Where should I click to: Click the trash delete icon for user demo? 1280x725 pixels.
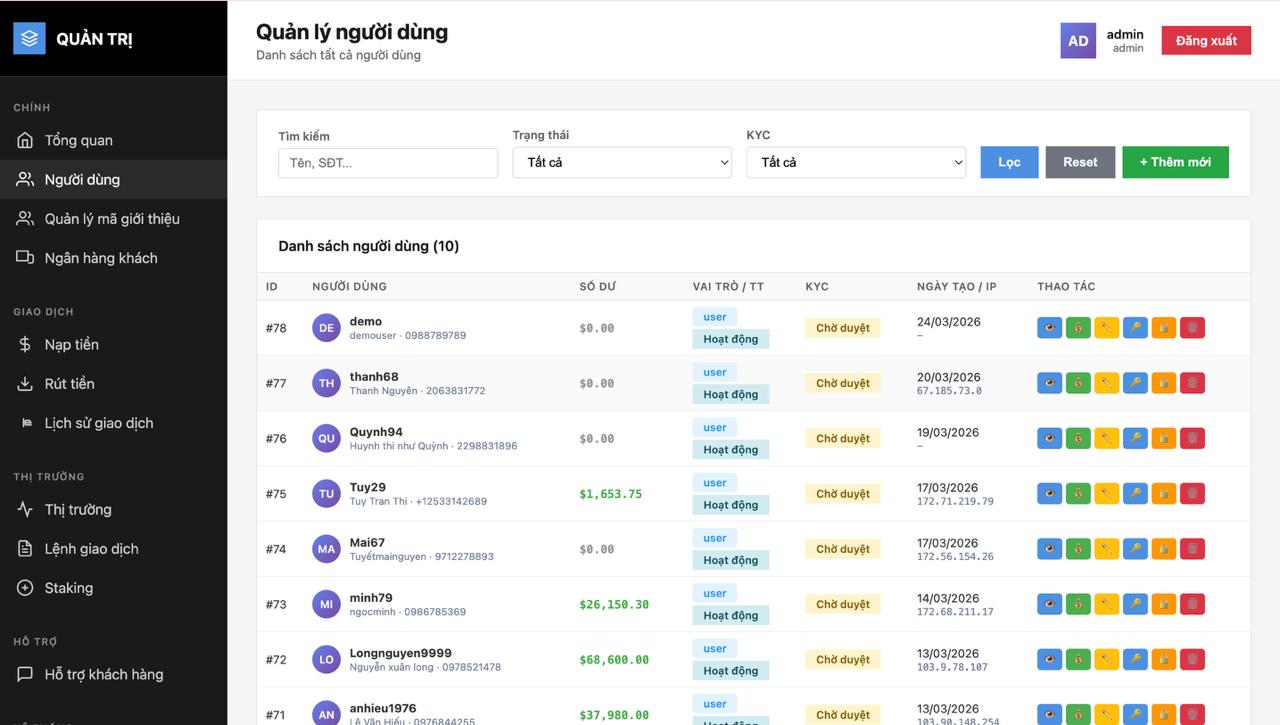click(x=1192, y=328)
